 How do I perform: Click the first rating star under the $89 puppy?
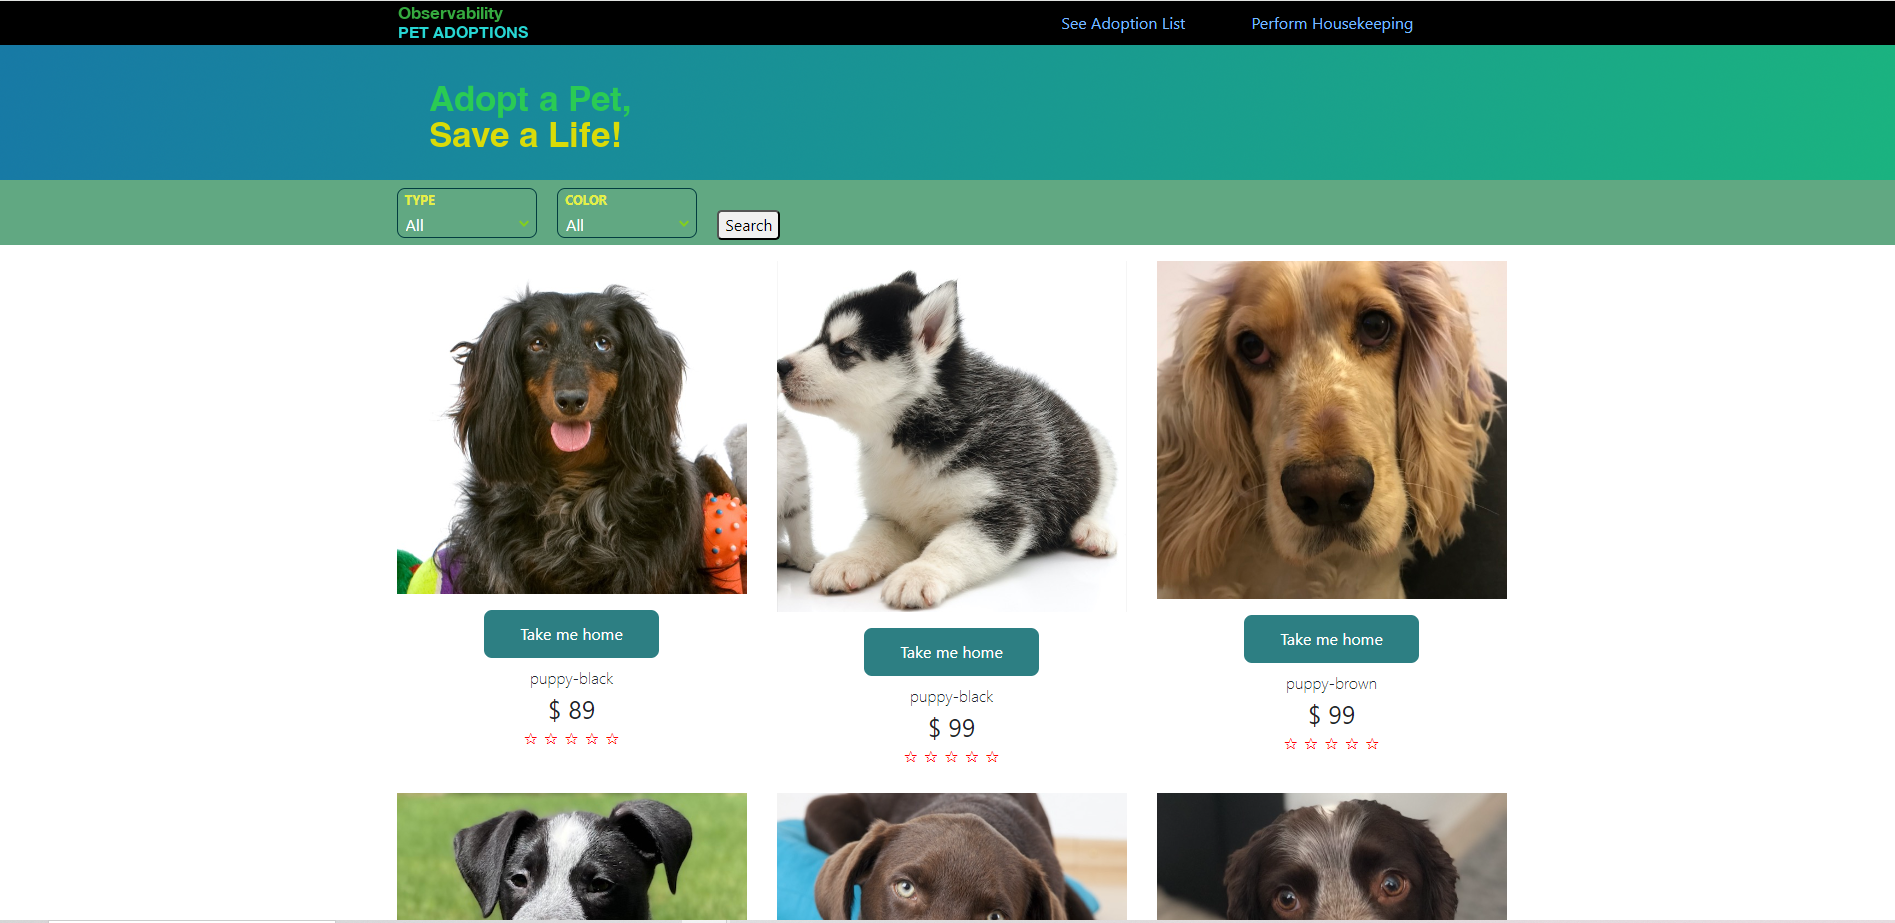point(531,739)
